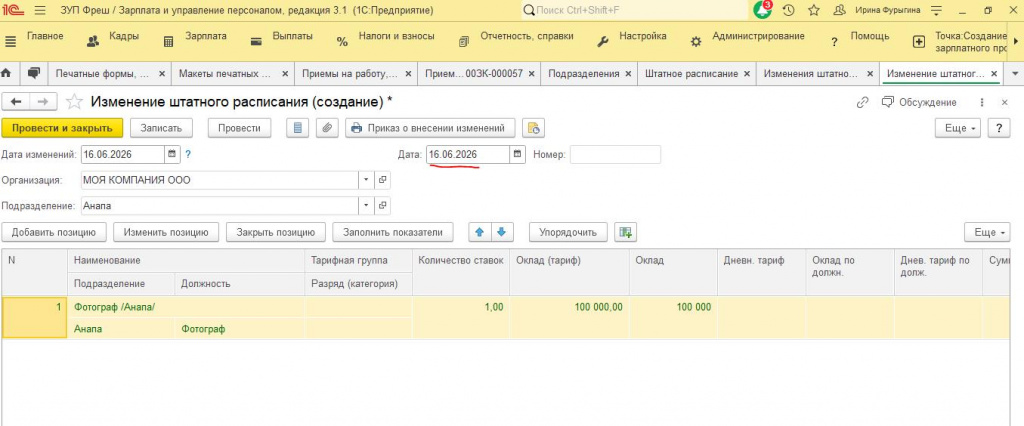Navigate back with left arrow

pos(16,102)
